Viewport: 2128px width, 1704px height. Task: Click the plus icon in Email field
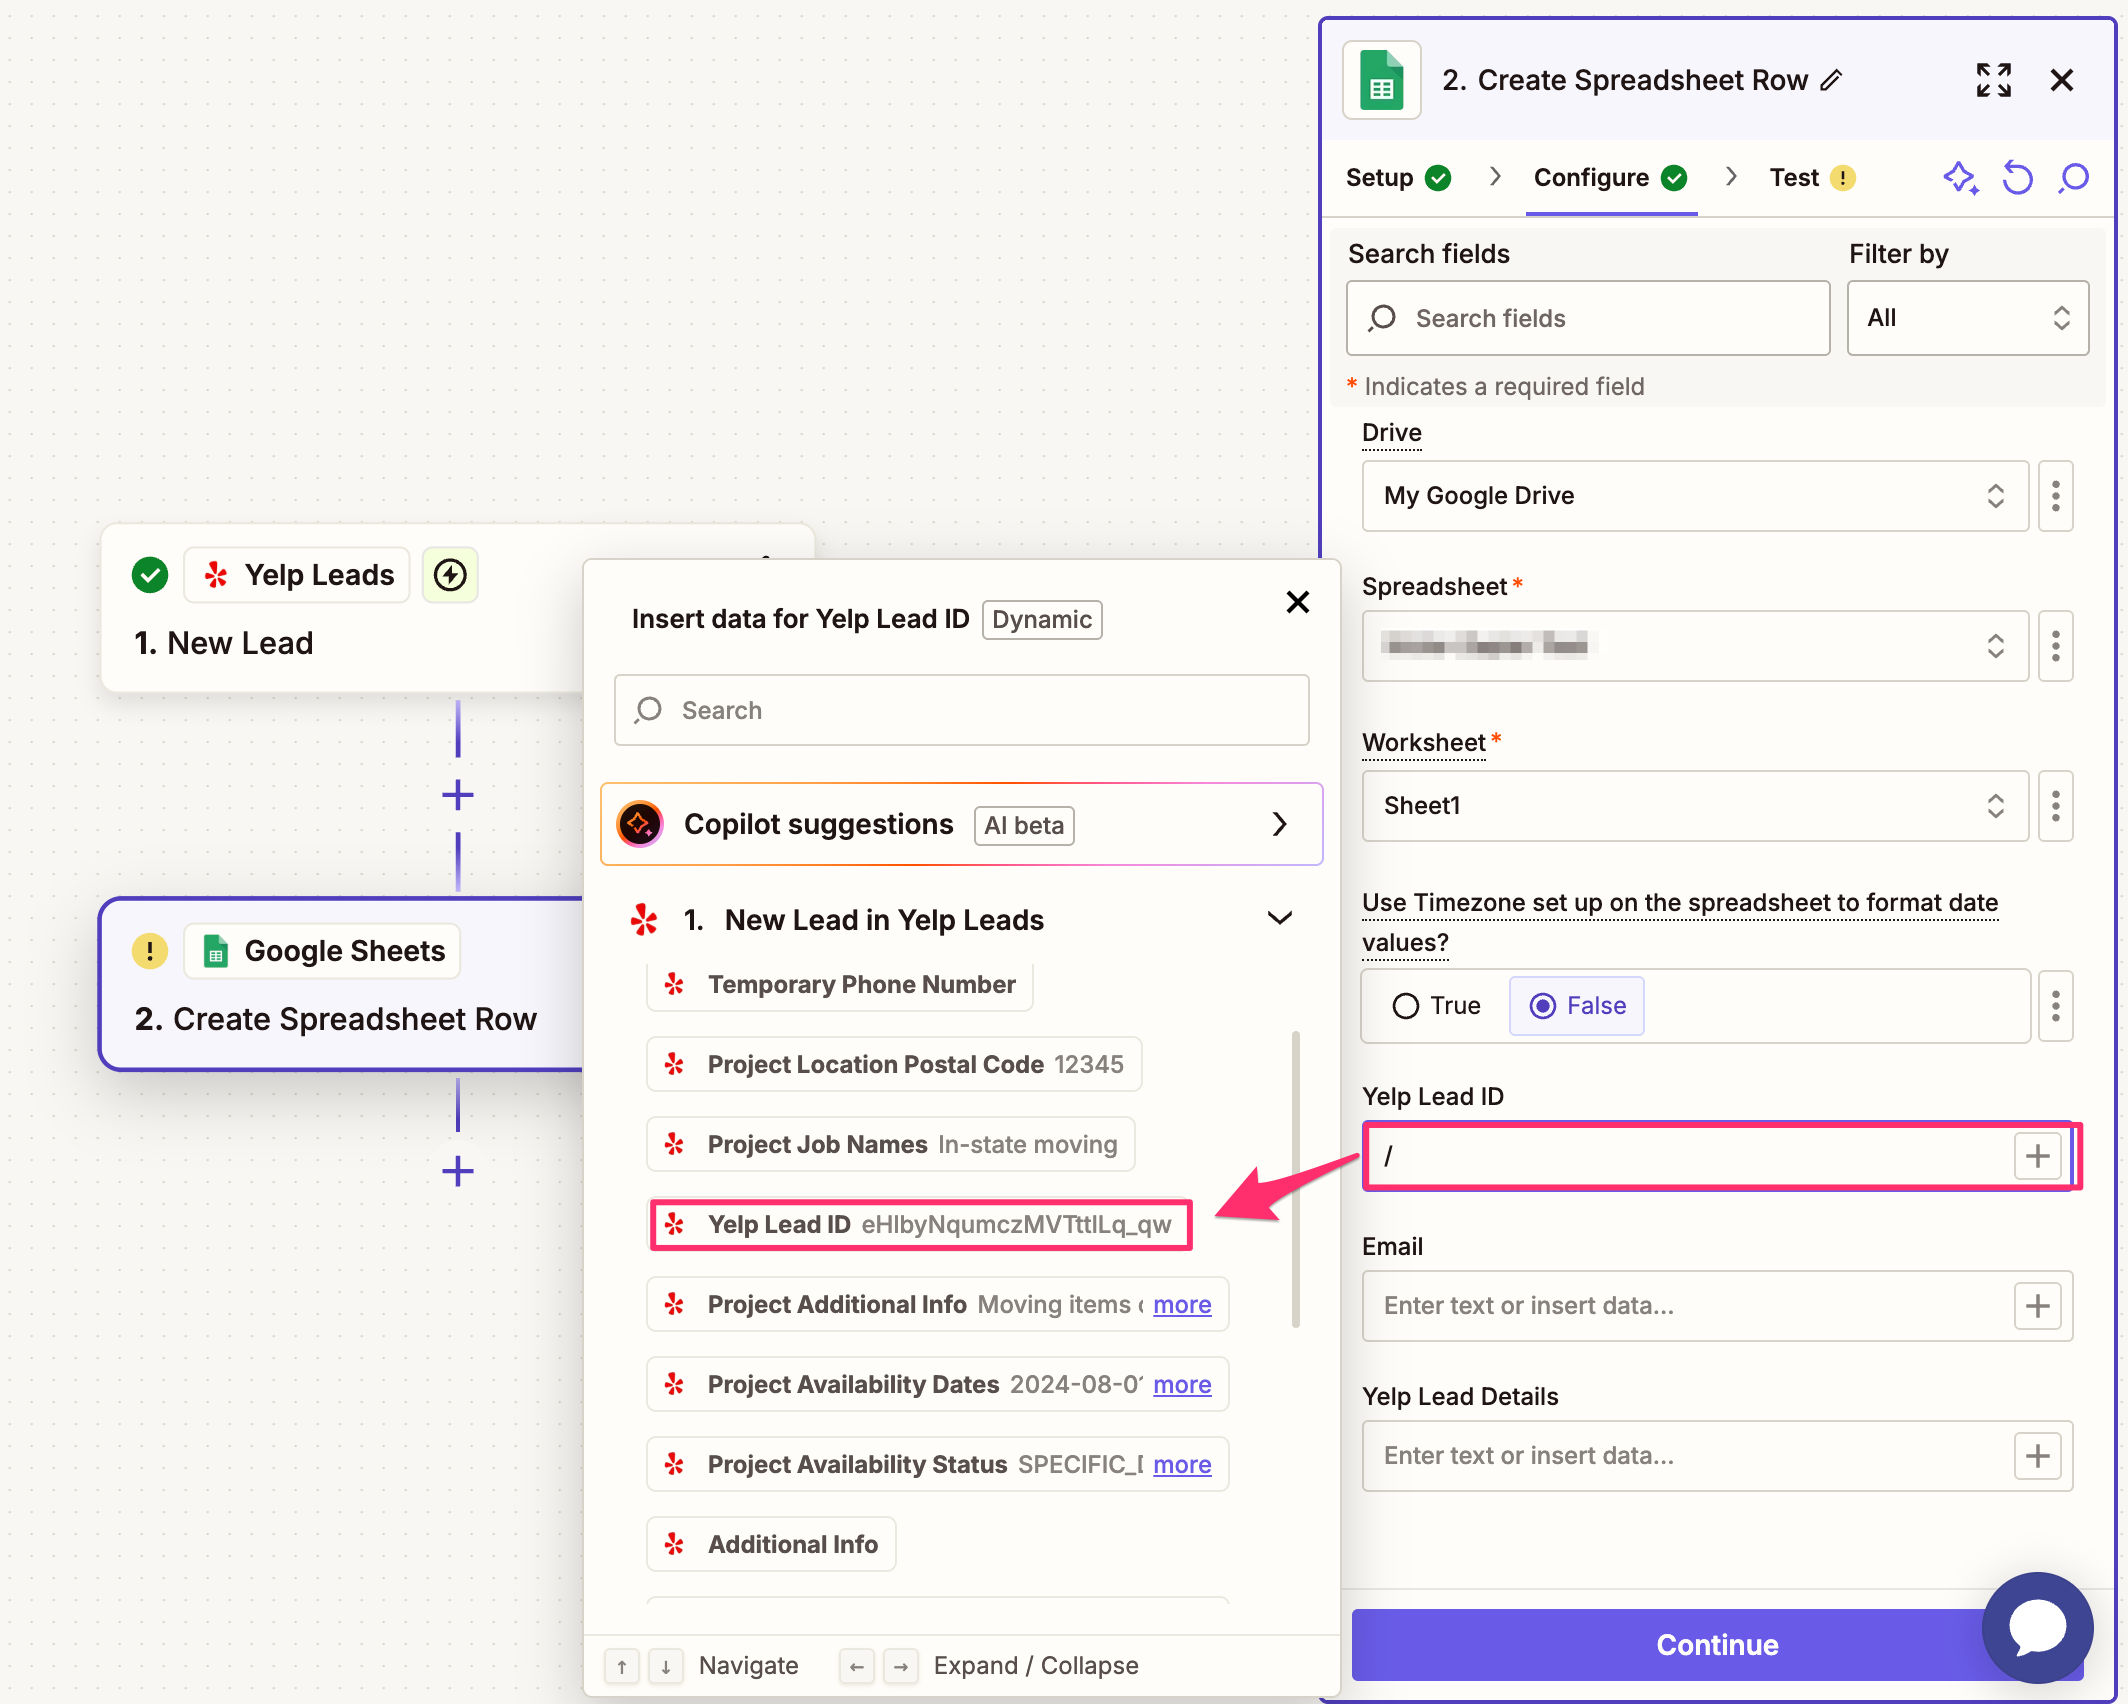pos(2037,1306)
